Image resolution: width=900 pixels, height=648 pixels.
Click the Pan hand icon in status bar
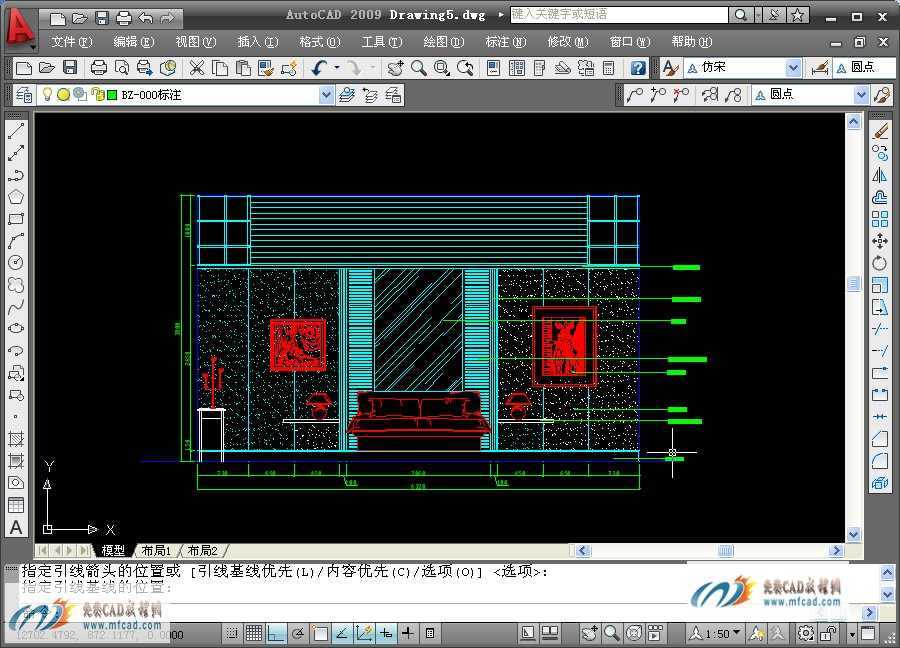pos(589,633)
